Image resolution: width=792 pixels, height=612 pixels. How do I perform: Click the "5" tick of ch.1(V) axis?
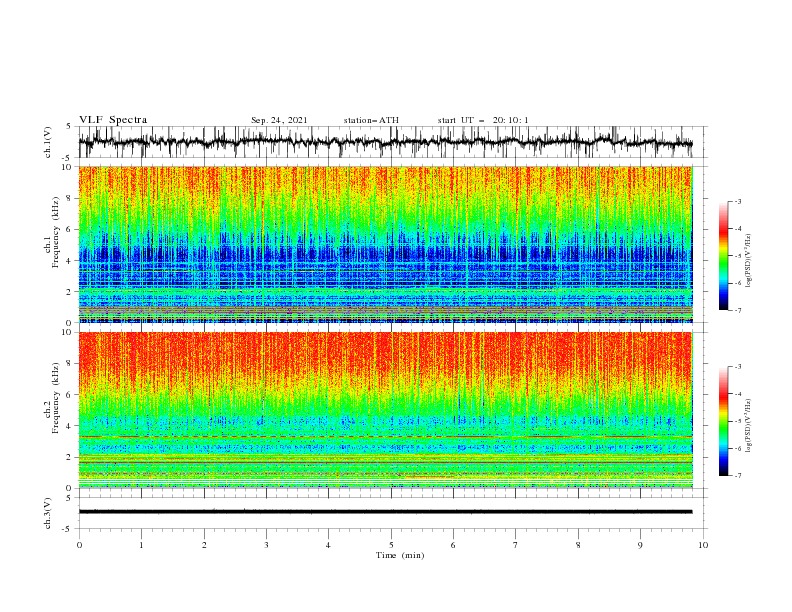pyautogui.click(x=69, y=127)
